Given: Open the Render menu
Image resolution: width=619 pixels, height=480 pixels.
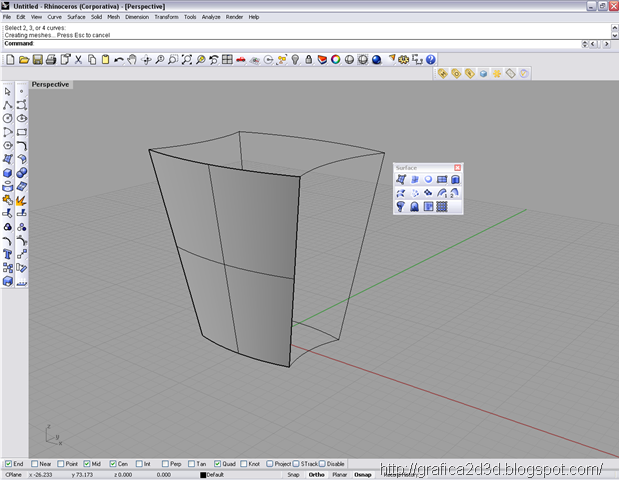Looking at the screenshot, I should (234, 17).
